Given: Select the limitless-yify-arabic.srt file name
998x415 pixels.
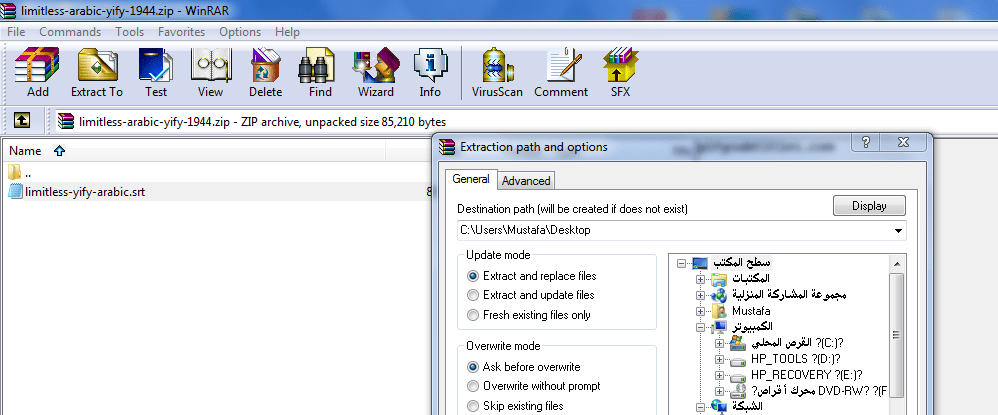Looking at the screenshot, I should [x=85, y=192].
